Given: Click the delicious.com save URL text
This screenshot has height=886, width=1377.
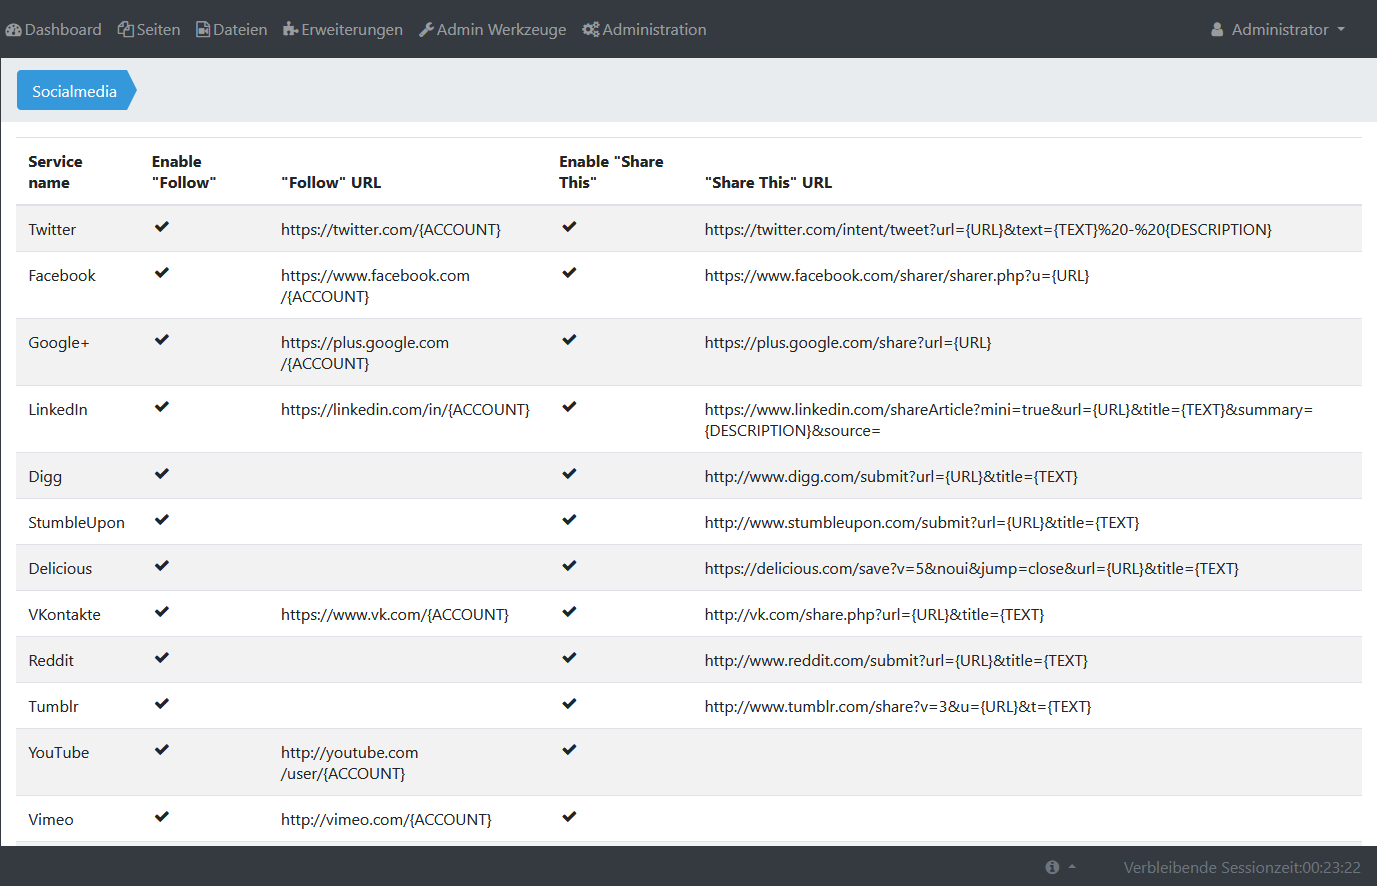Looking at the screenshot, I should tap(972, 569).
